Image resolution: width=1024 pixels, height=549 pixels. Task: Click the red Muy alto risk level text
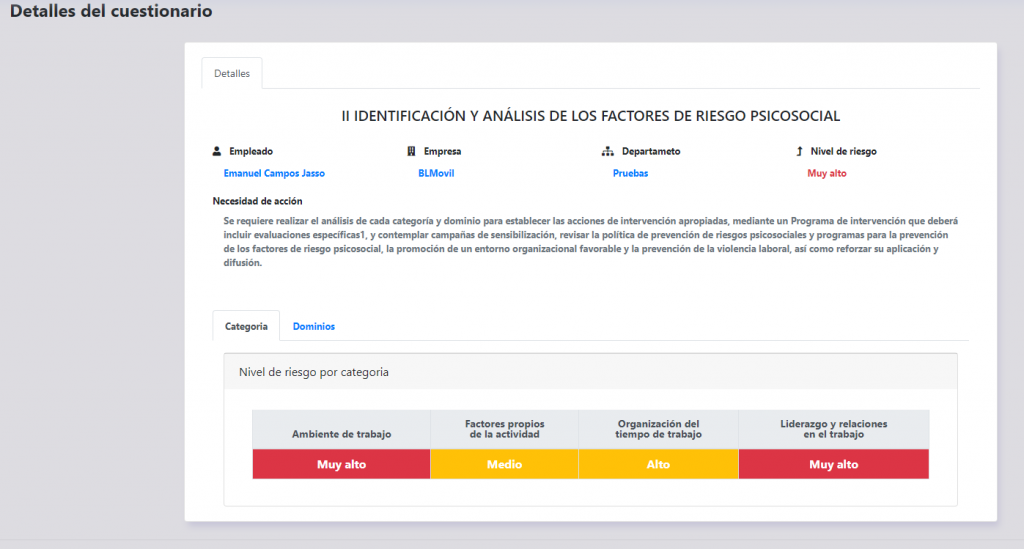tap(827, 173)
